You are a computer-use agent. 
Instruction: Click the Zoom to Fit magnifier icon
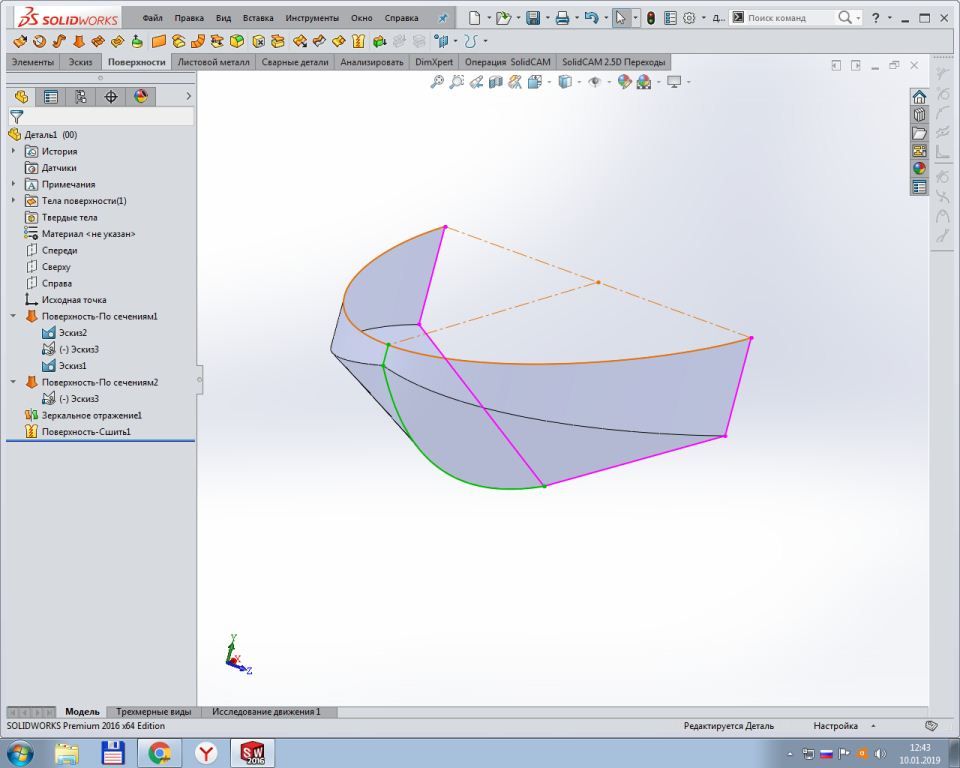pyautogui.click(x=437, y=82)
